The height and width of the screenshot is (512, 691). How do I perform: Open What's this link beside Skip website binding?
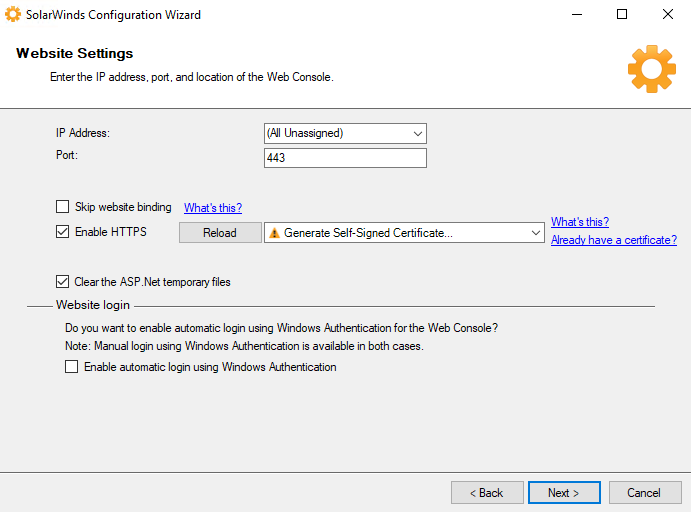point(213,208)
